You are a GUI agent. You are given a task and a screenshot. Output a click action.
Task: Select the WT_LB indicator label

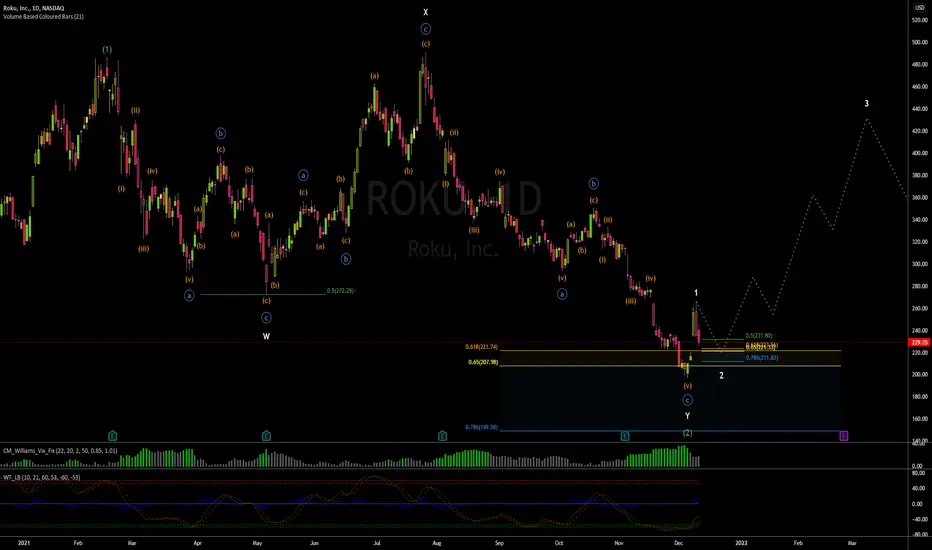(x=42, y=477)
